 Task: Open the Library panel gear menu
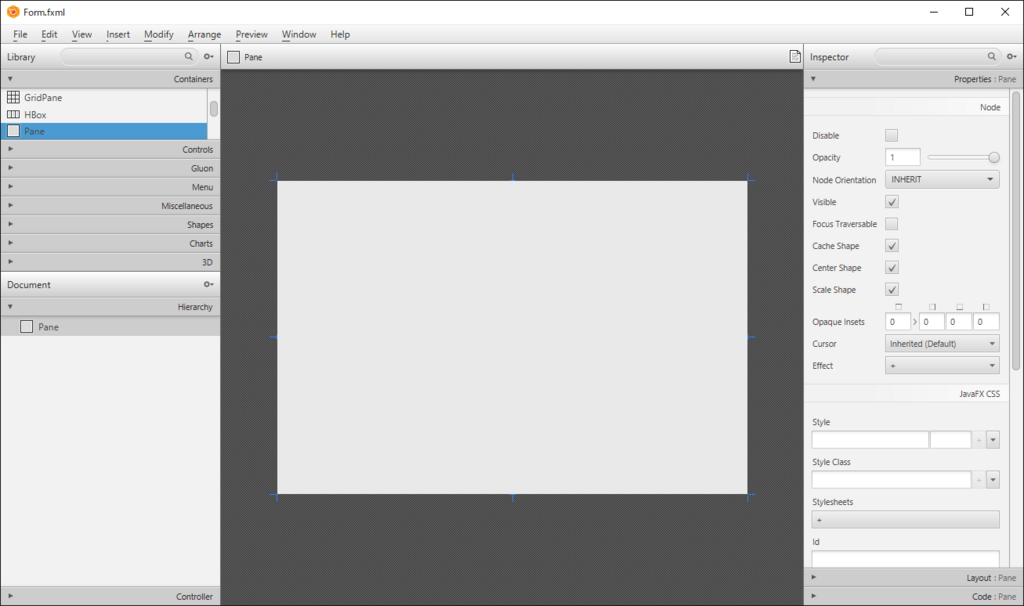pyautogui.click(x=208, y=57)
